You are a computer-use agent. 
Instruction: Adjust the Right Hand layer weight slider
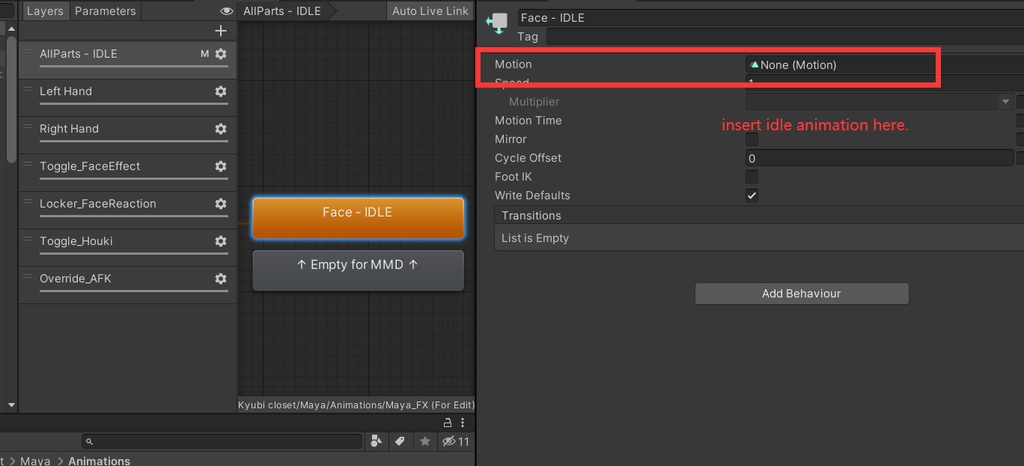coord(133,141)
